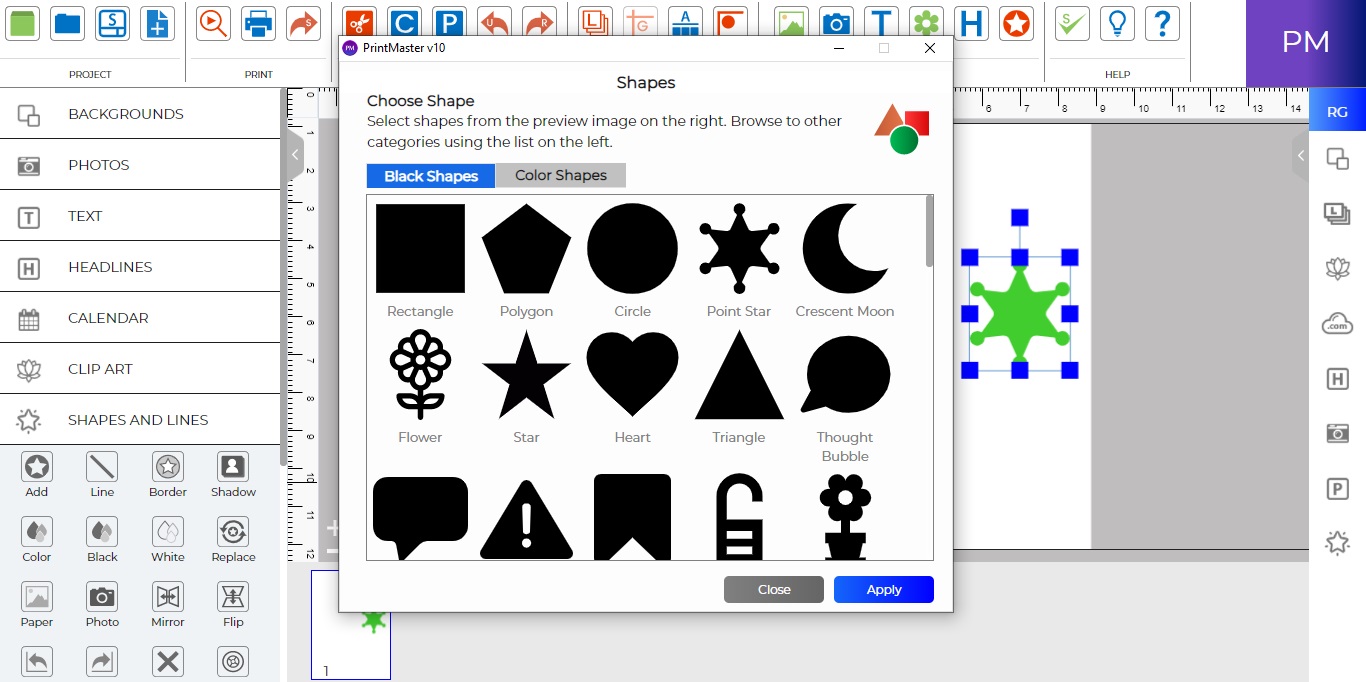Open the CLIP ART section
The image size is (1366, 682).
coord(140,369)
